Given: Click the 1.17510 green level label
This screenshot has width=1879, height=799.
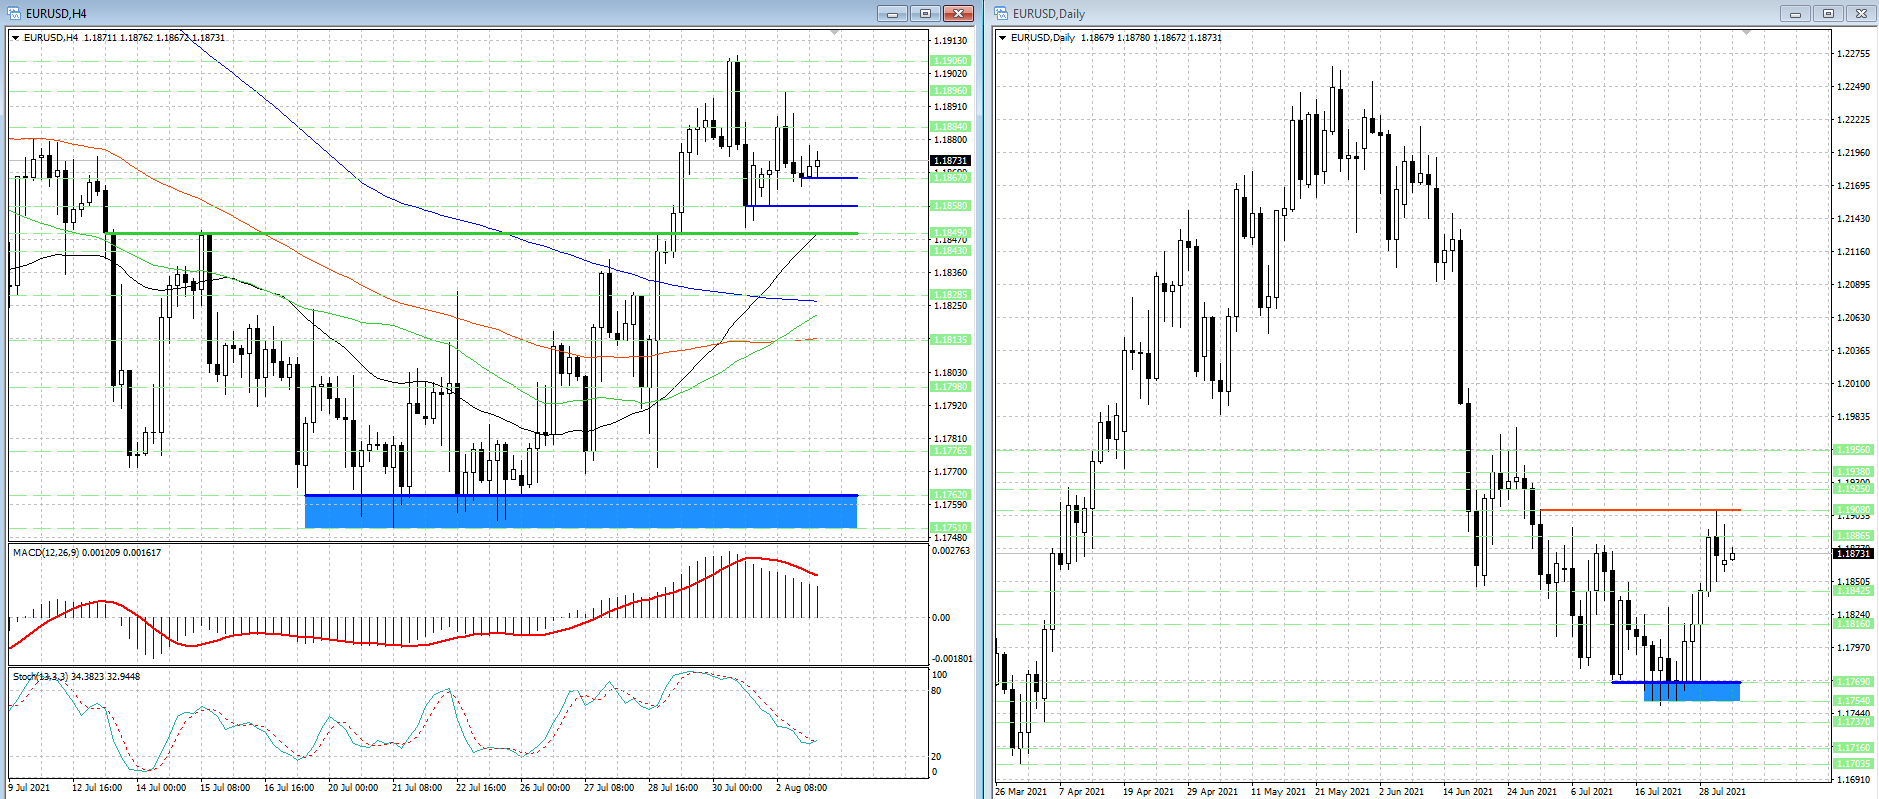Looking at the screenshot, I should (950, 528).
